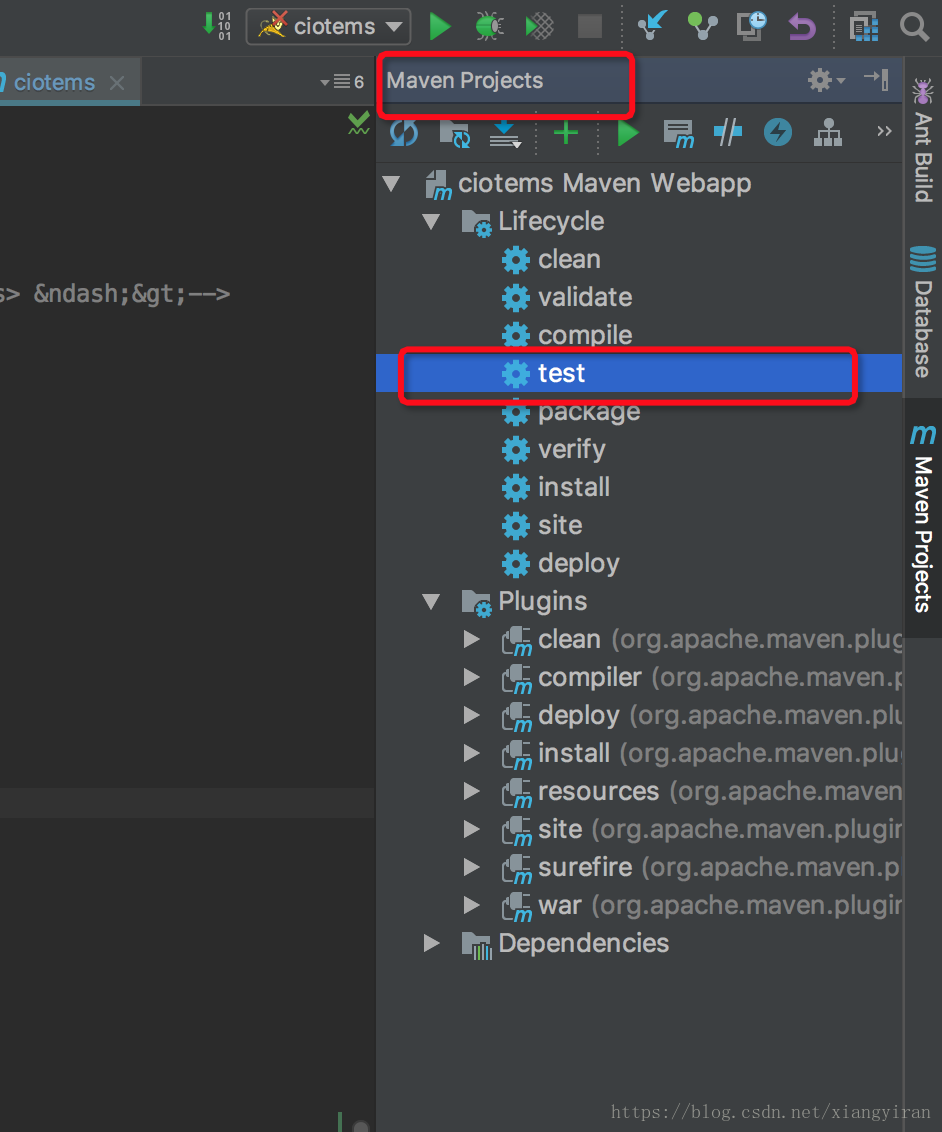
Task: Open Search Everywhere magnifier icon
Action: [x=914, y=27]
